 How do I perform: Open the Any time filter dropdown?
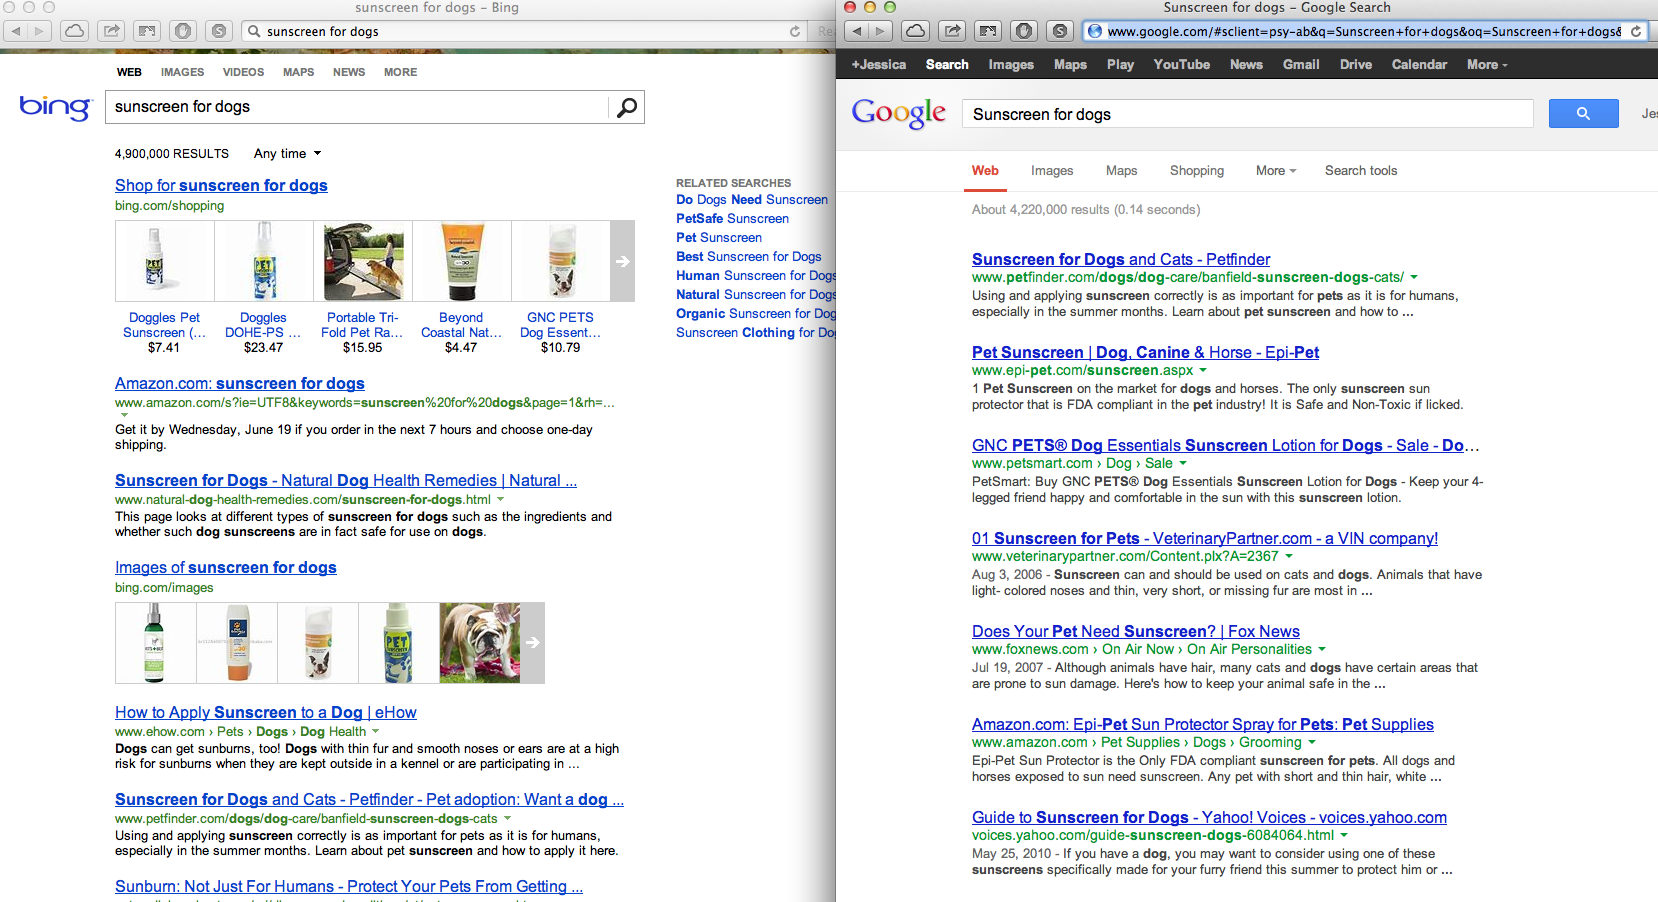[x=287, y=153]
